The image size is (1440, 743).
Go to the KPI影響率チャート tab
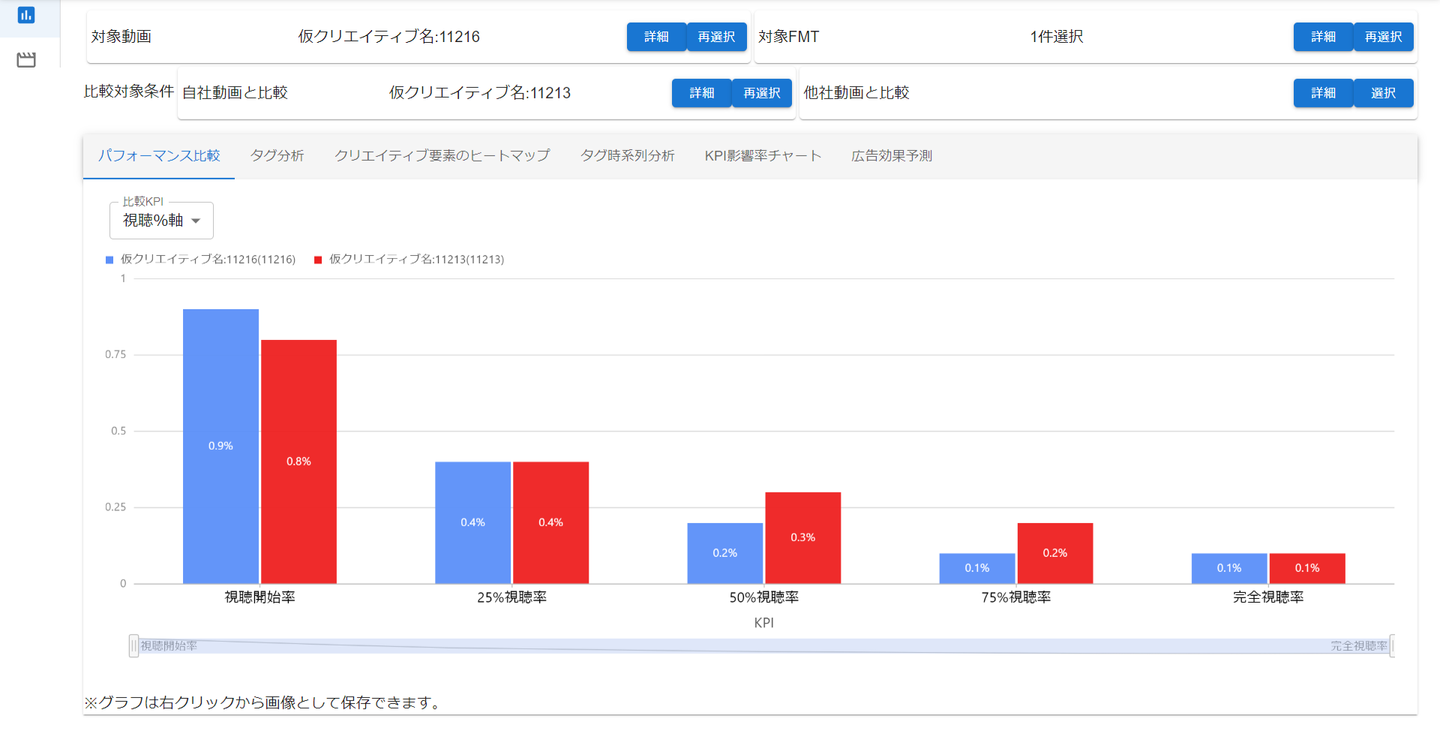[763, 156]
